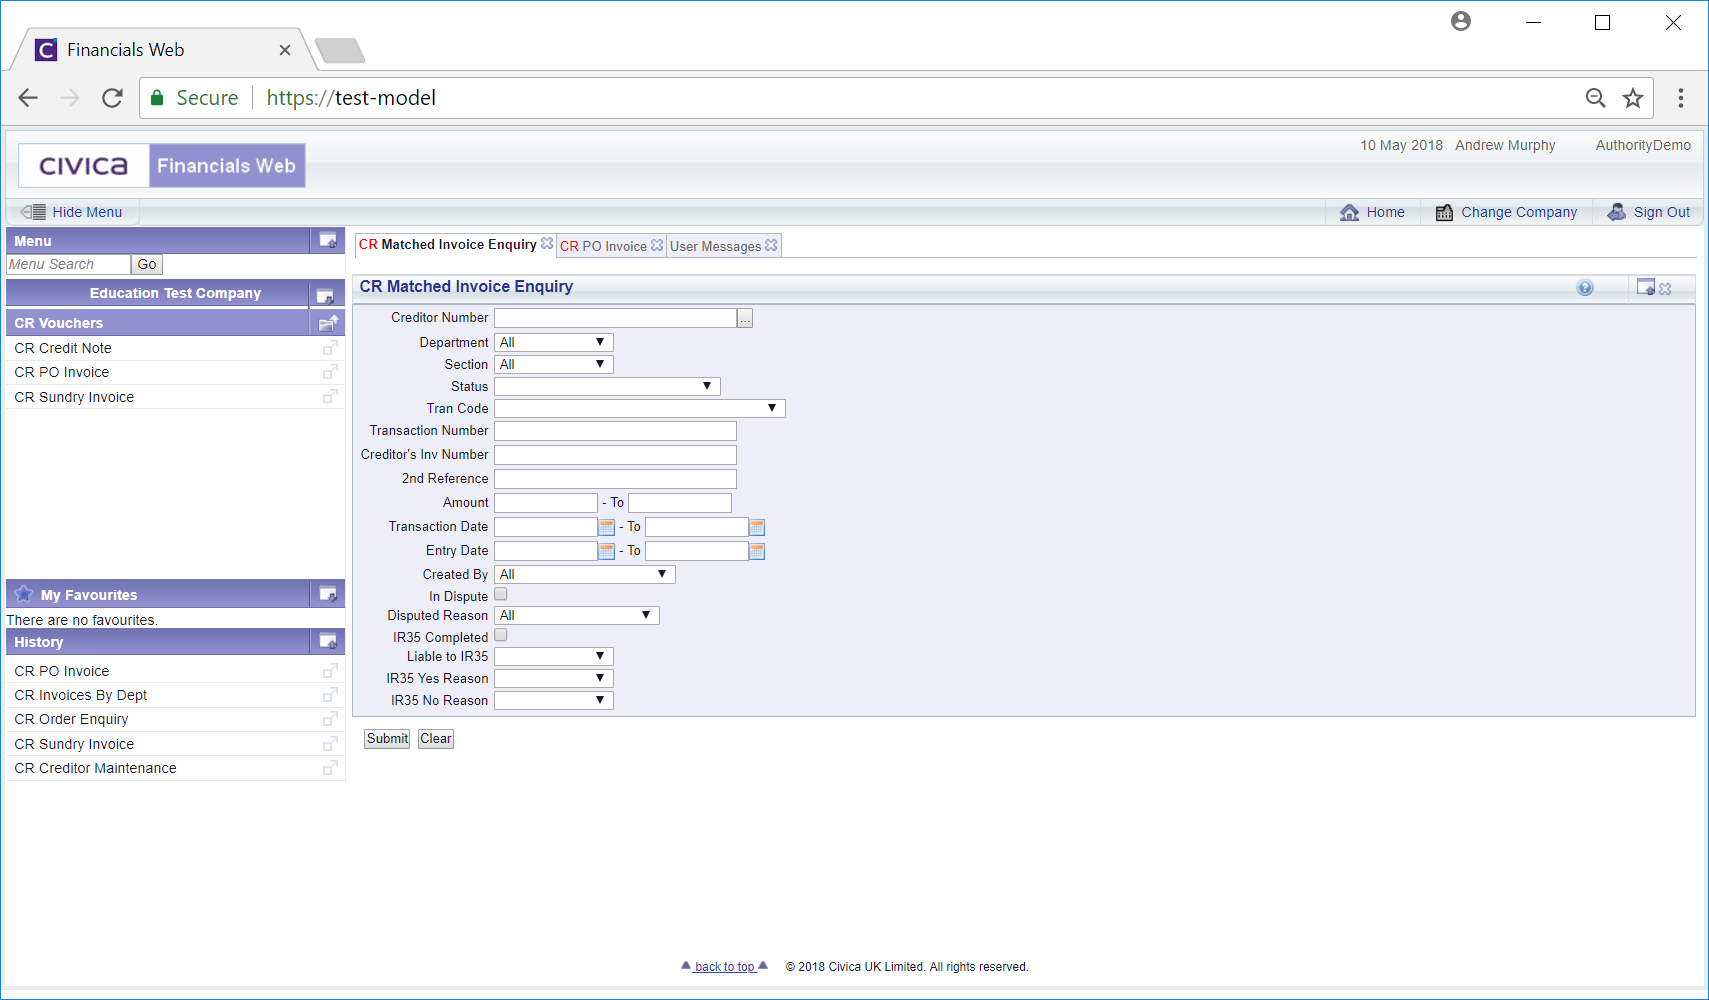Viewport: 1709px width, 1000px height.
Task: Expand the Department dropdown
Action: click(554, 342)
